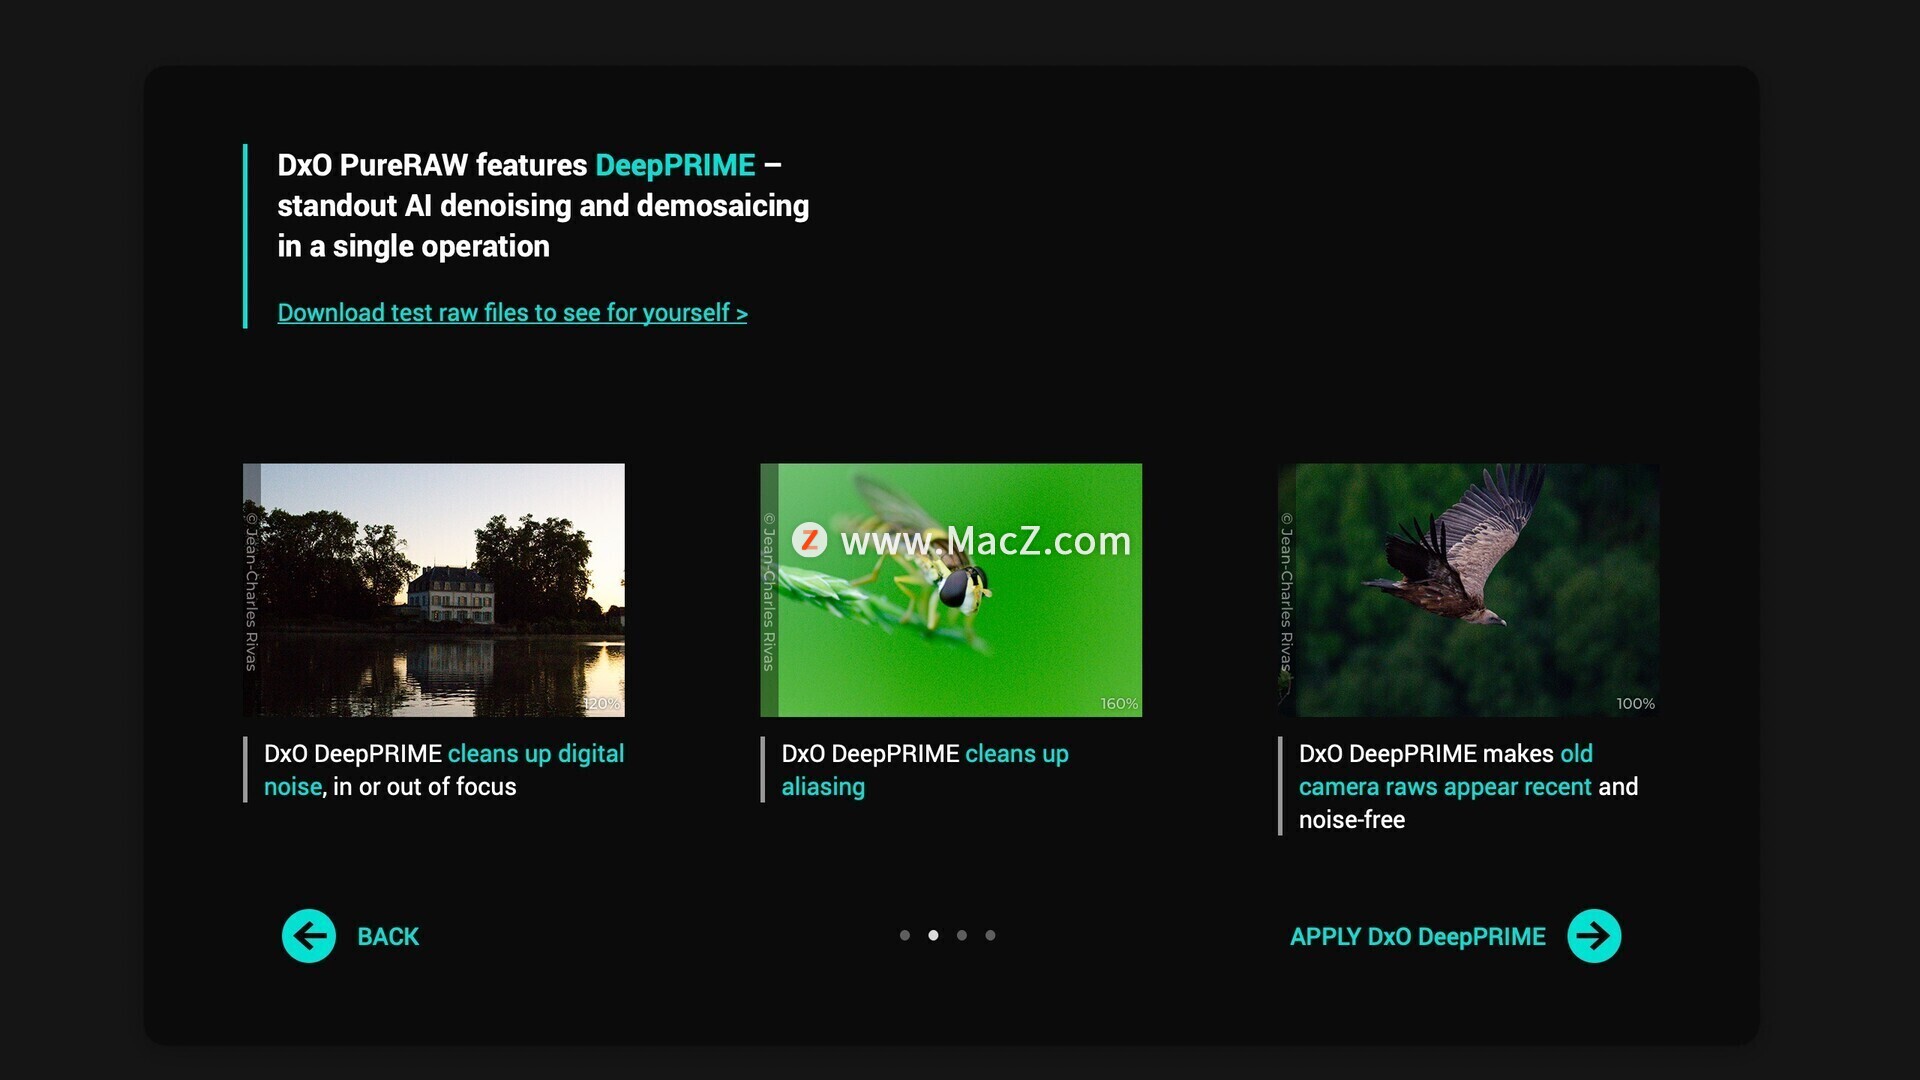This screenshot has width=1920, height=1080.
Task: Click 'cleans up digital noise' caption text
Action: 444,770
